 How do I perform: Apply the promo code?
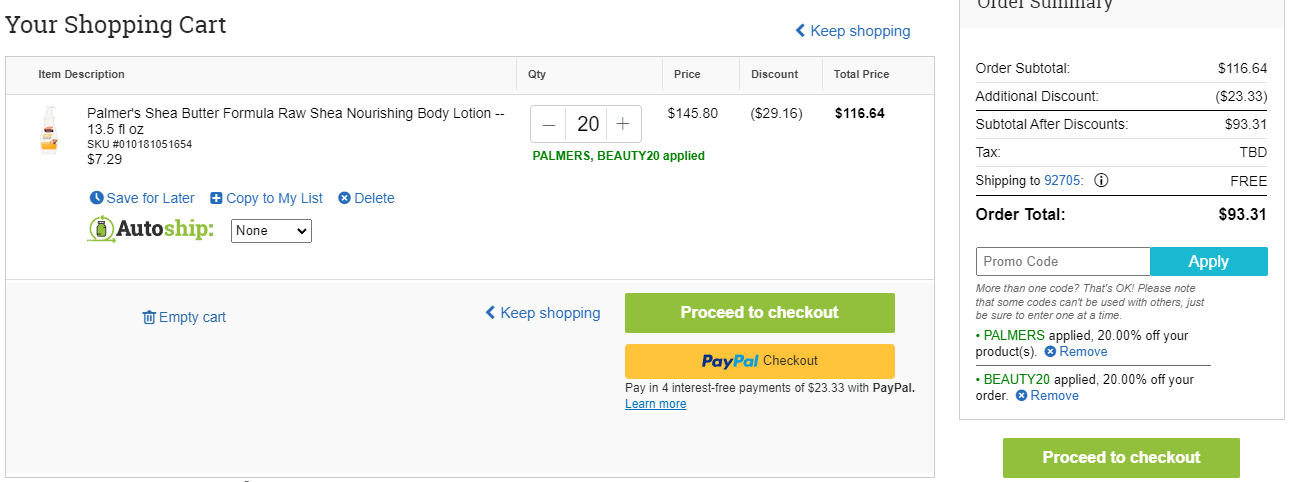point(1208,261)
